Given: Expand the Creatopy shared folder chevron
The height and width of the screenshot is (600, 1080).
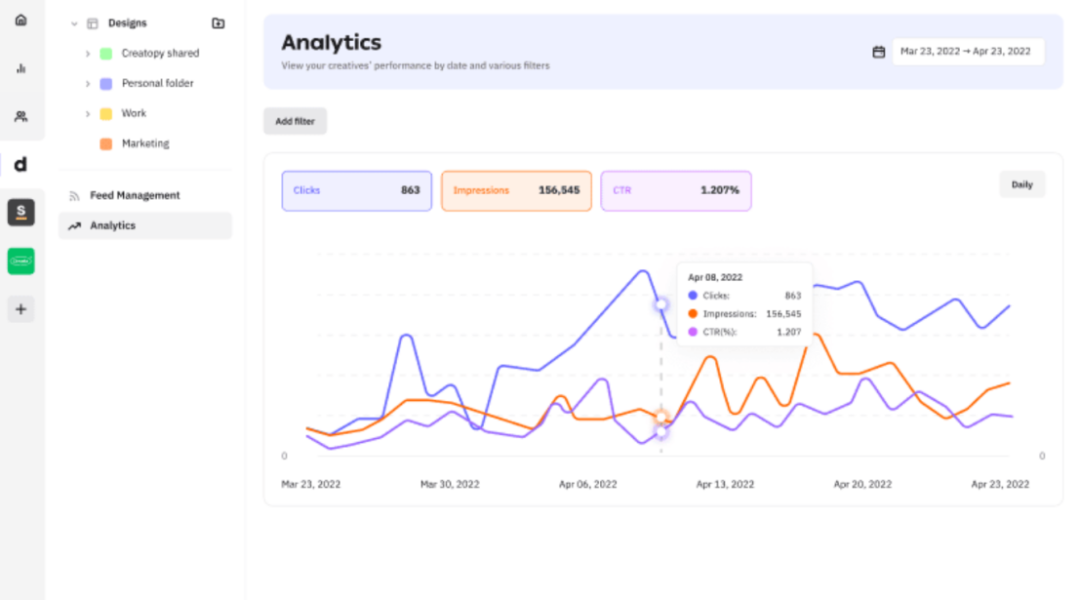Looking at the screenshot, I should [87, 53].
